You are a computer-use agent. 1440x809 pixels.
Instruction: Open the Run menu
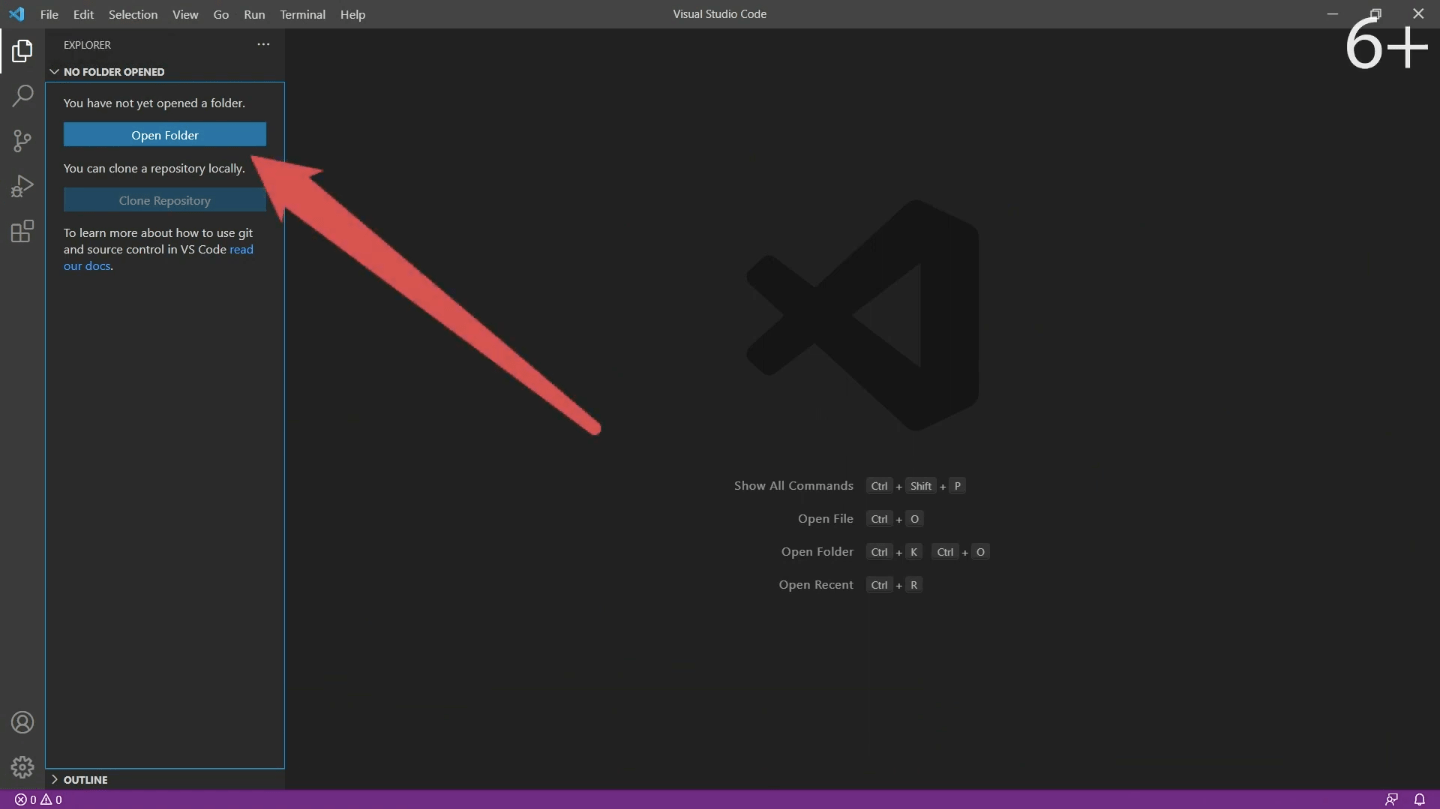coord(254,15)
